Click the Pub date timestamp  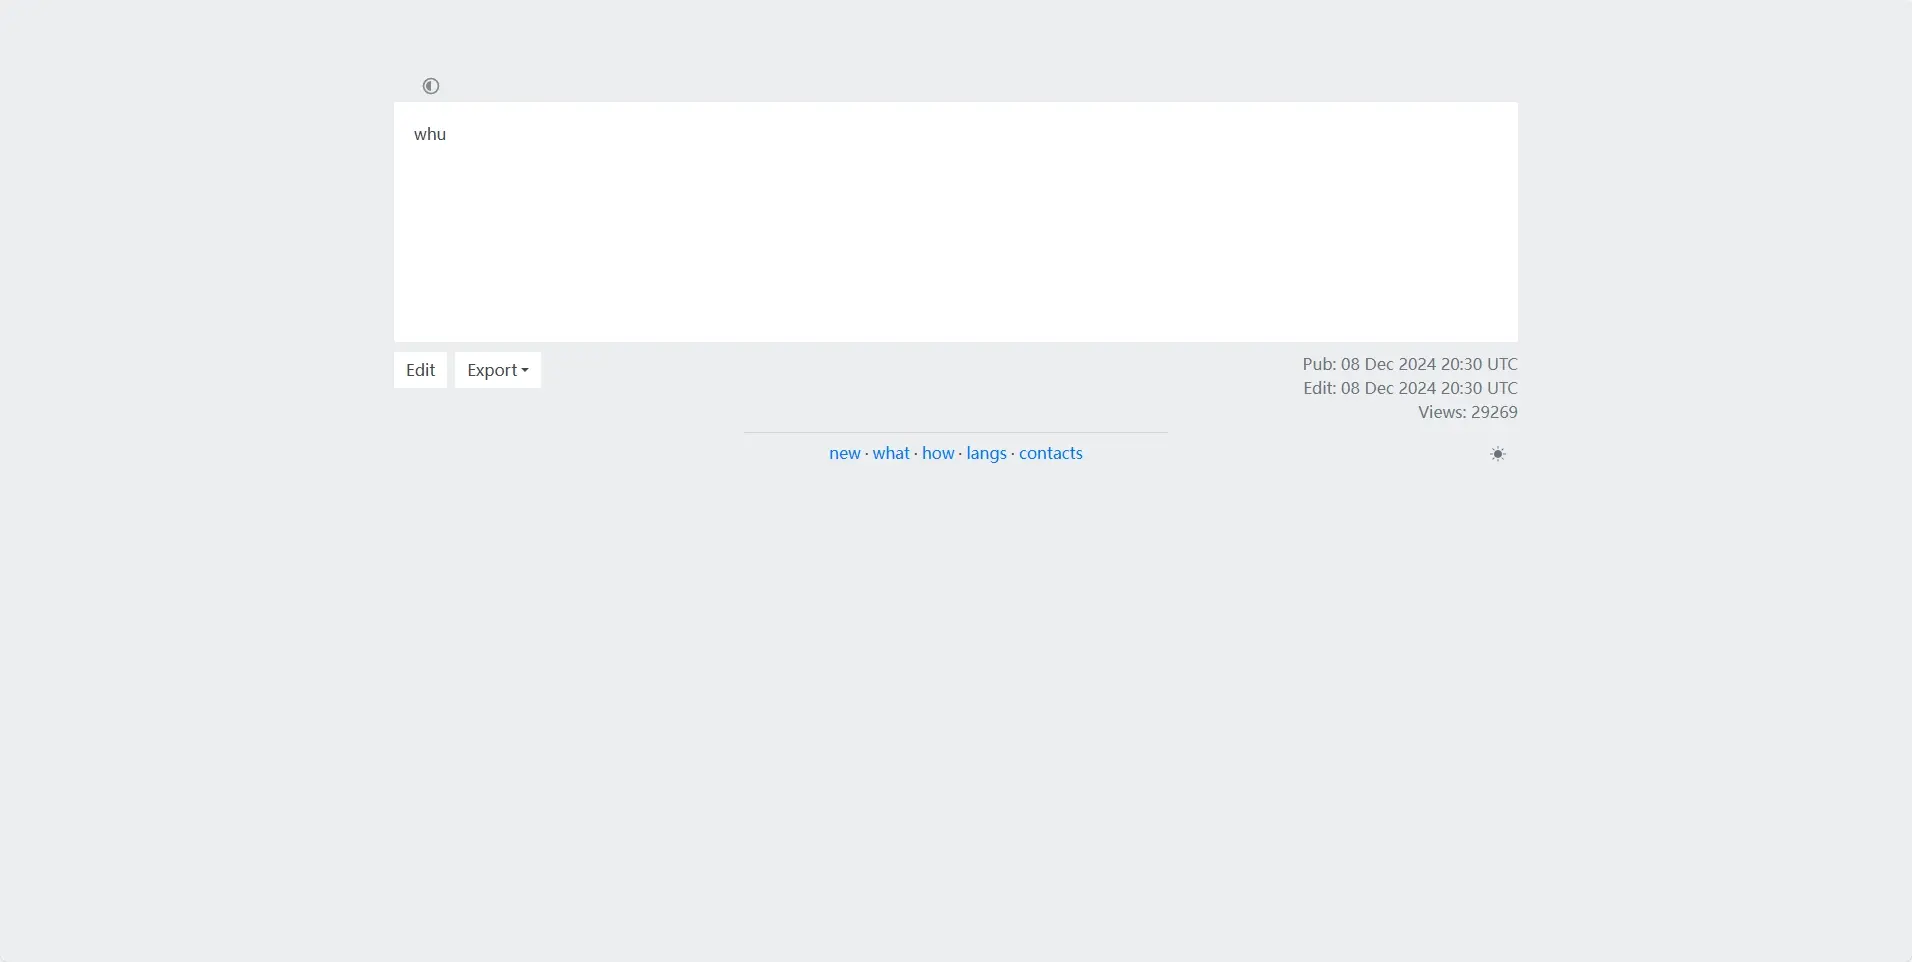[x=1409, y=364]
